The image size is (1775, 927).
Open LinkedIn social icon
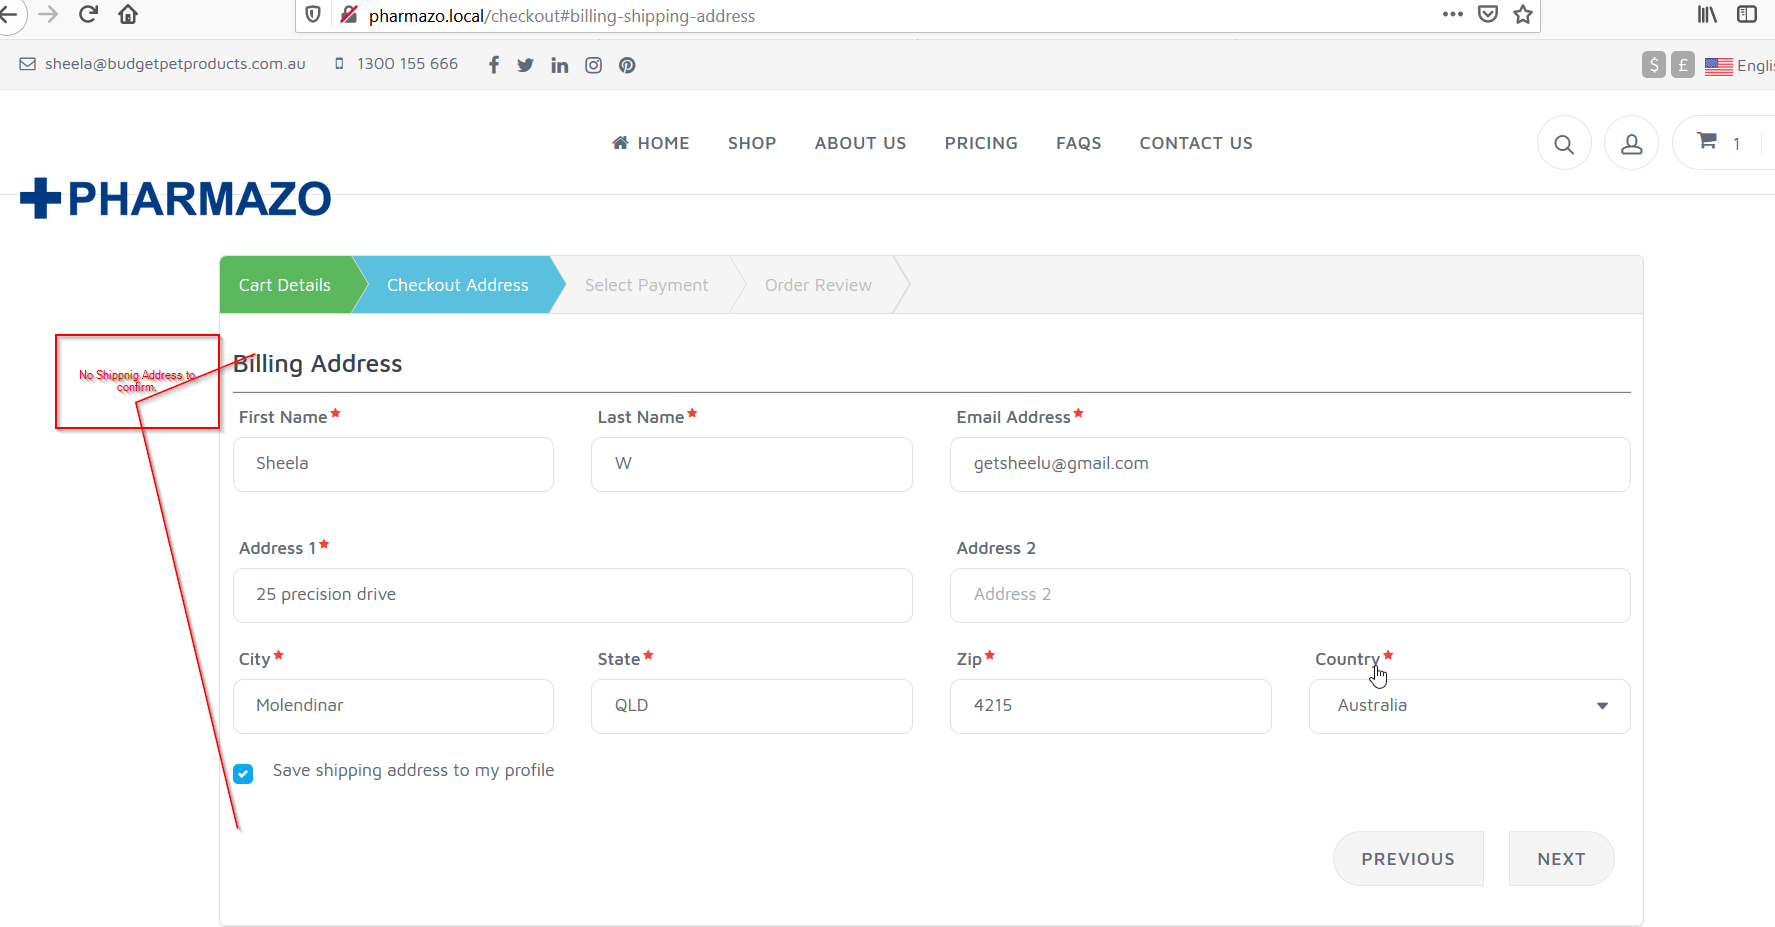[x=560, y=65]
